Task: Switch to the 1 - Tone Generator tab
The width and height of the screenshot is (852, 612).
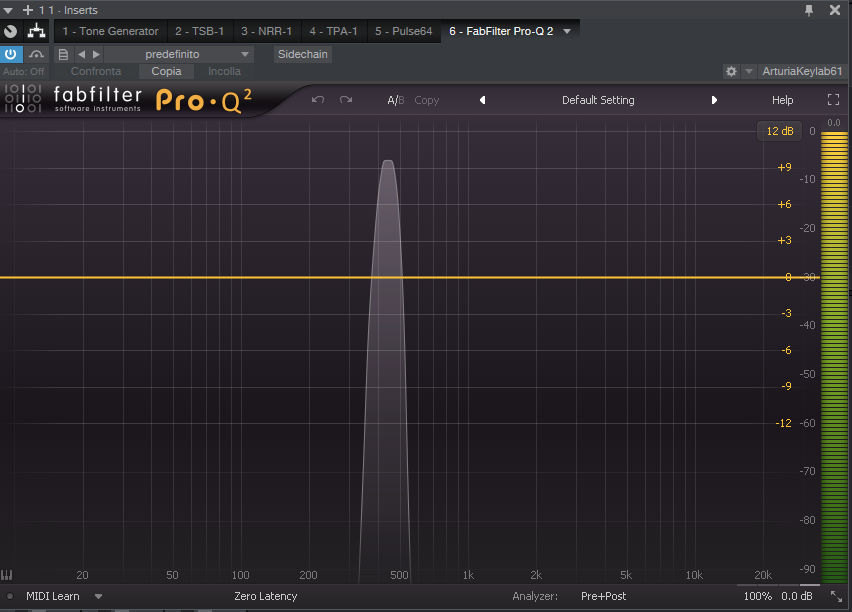Action: (110, 31)
